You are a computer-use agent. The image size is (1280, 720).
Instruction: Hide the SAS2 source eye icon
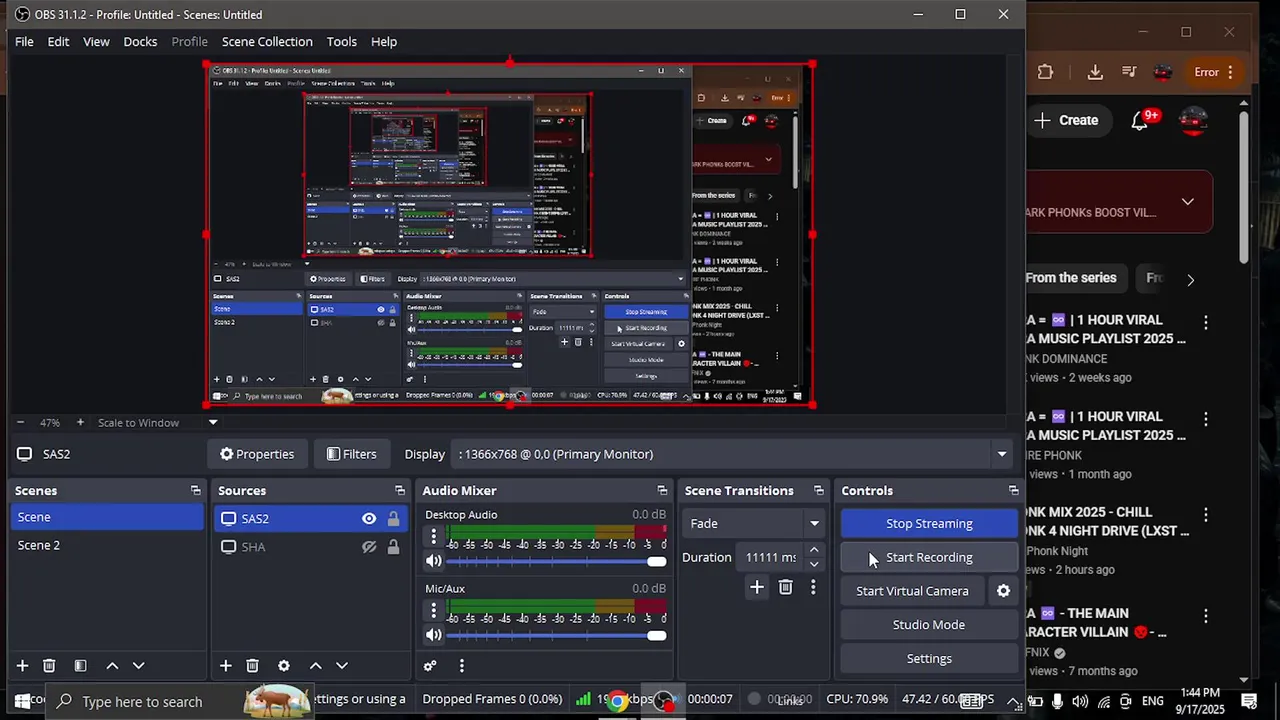pyautogui.click(x=369, y=519)
